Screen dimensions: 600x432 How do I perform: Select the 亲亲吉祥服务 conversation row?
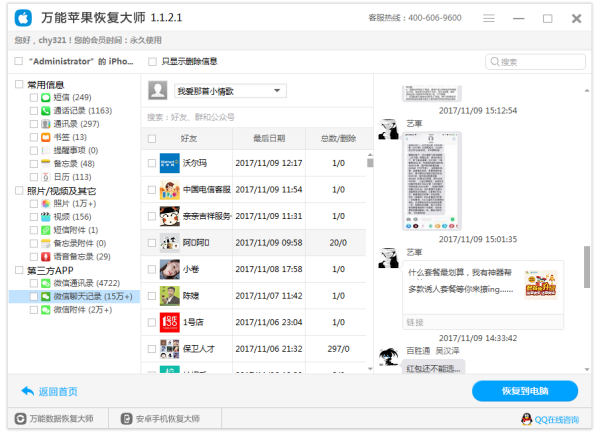pyautogui.click(x=253, y=216)
